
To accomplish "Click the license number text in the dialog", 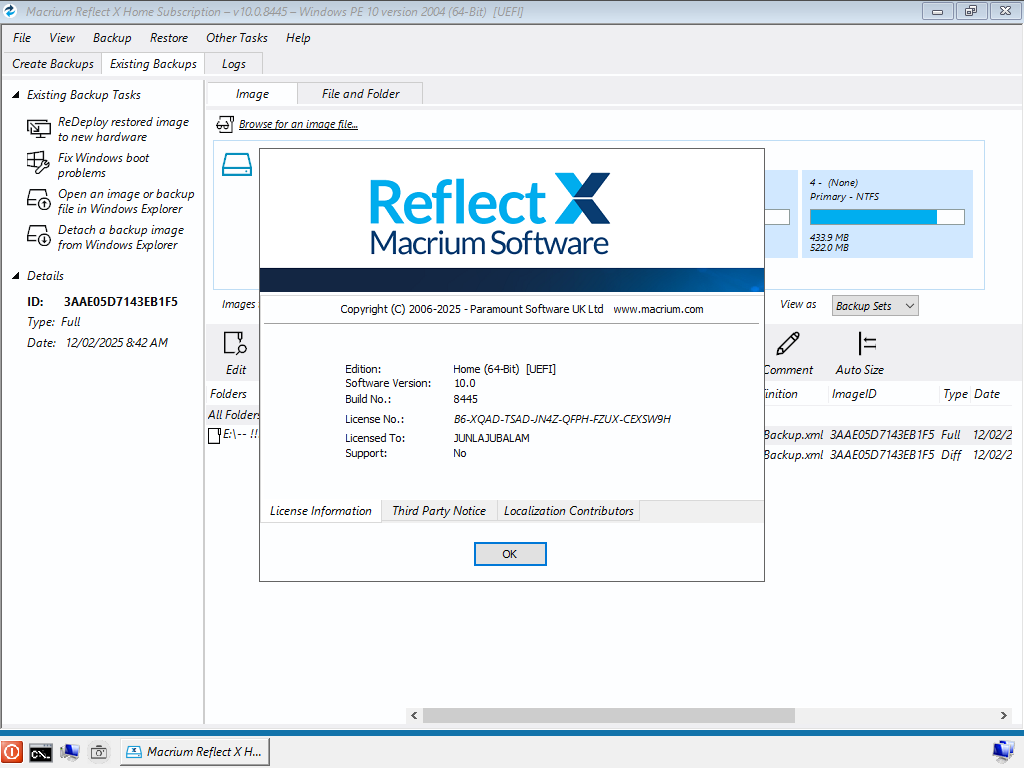I will 562,419.
